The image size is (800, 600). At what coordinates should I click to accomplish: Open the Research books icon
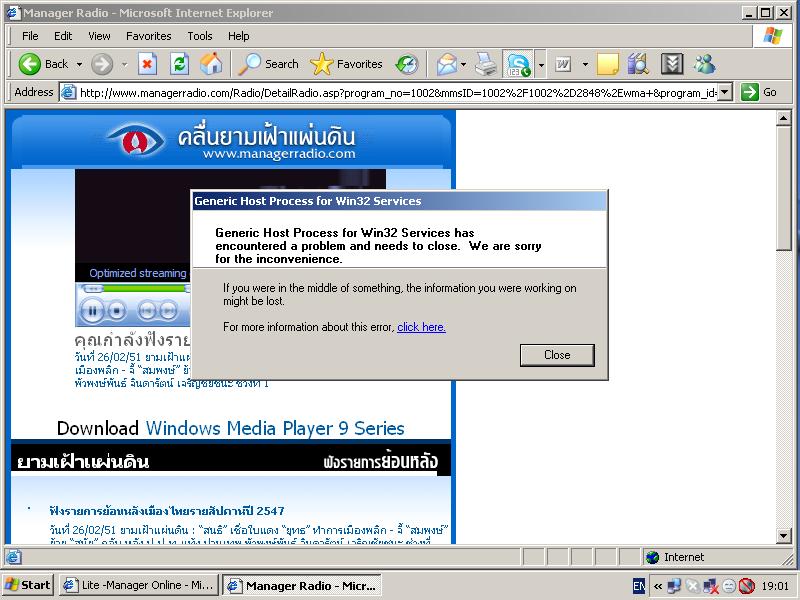tap(638, 64)
